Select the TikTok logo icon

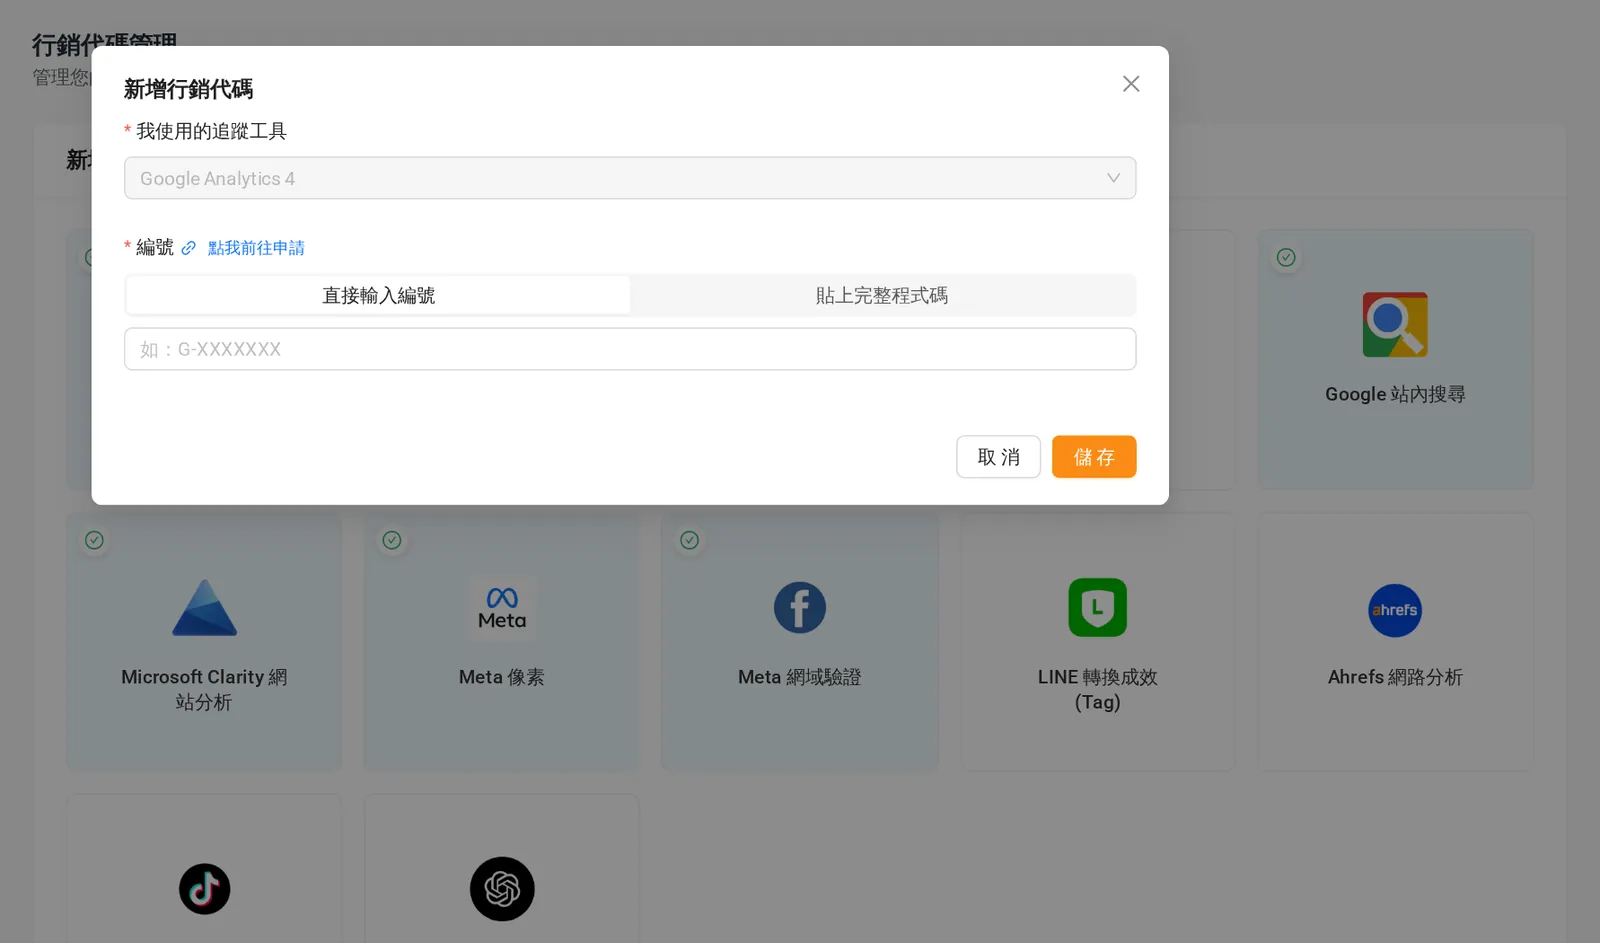tap(204, 889)
